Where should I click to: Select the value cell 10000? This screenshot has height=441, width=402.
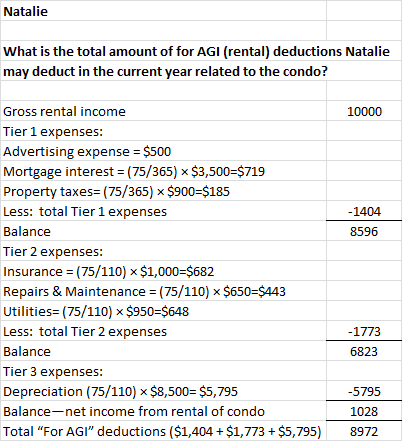[364, 111]
